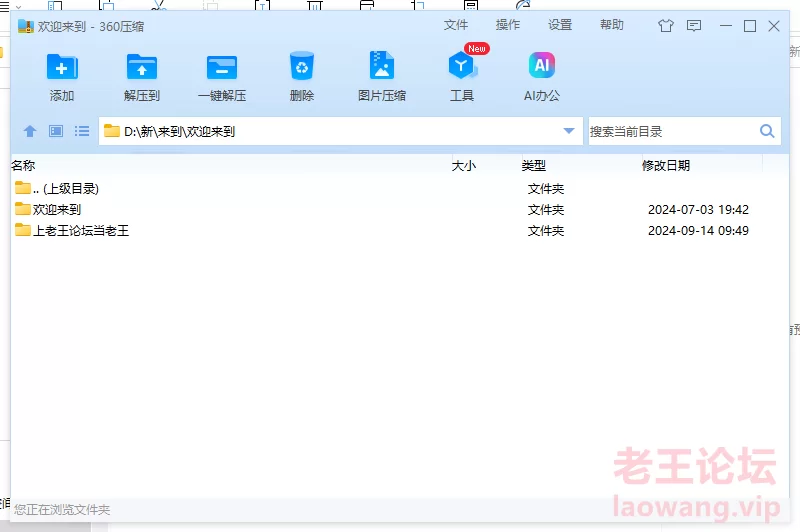Open the feedback message icon in title bar
The height and width of the screenshot is (532, 800).
point(694,26)
